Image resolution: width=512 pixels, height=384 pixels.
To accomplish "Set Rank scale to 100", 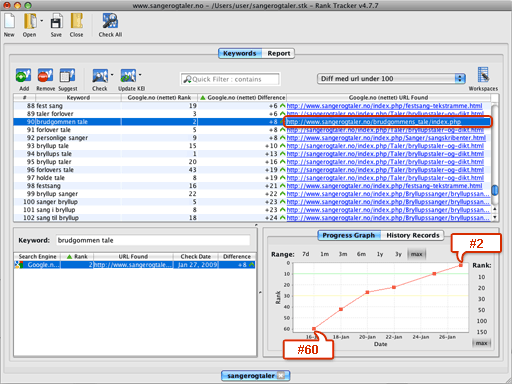I will pos(482,321).
